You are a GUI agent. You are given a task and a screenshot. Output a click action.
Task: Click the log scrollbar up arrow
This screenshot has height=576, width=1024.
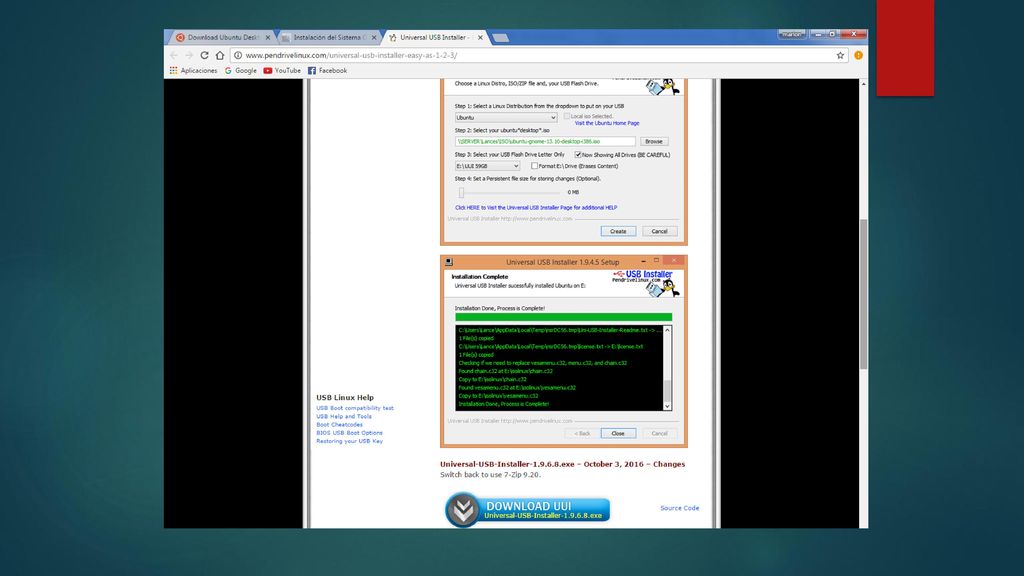tap(667, 330)
